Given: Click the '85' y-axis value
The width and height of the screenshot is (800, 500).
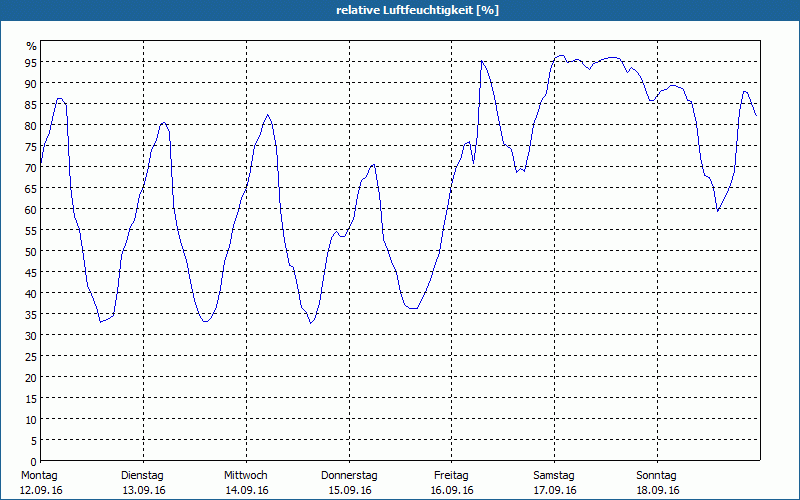Looking at the screenshot, I should pos(31,105).
